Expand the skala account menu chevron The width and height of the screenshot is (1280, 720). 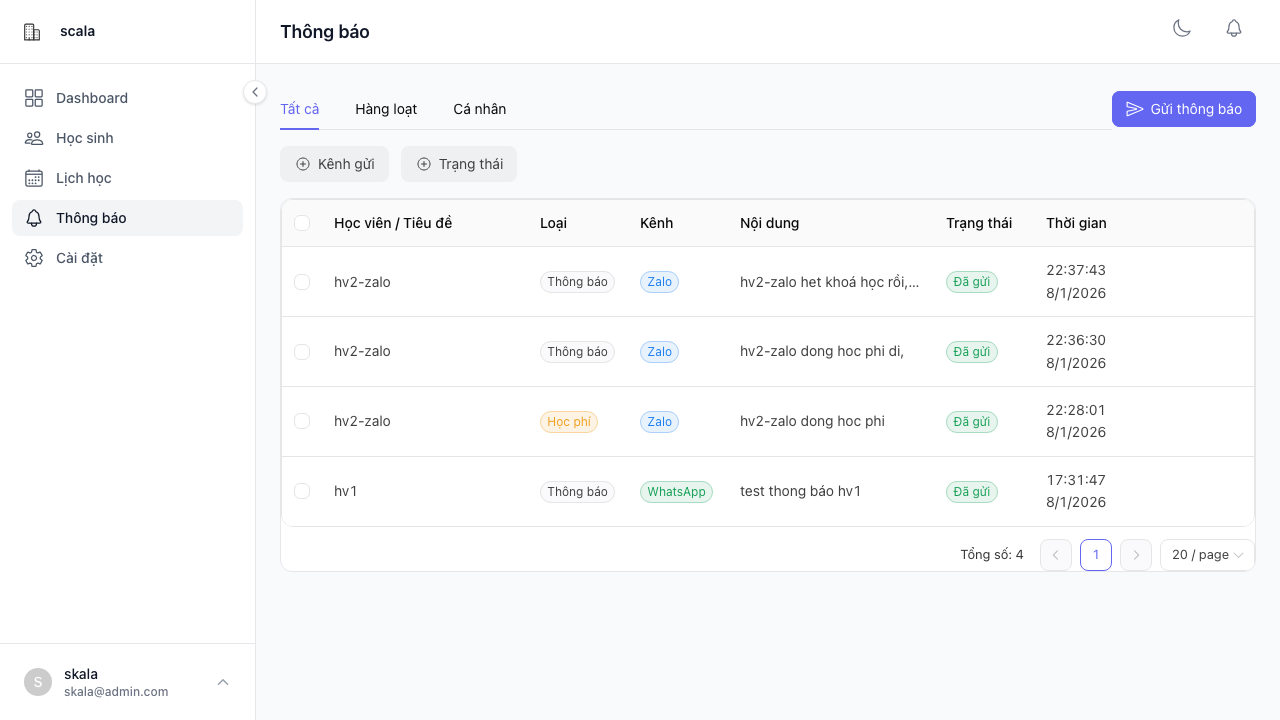point(223,682)
